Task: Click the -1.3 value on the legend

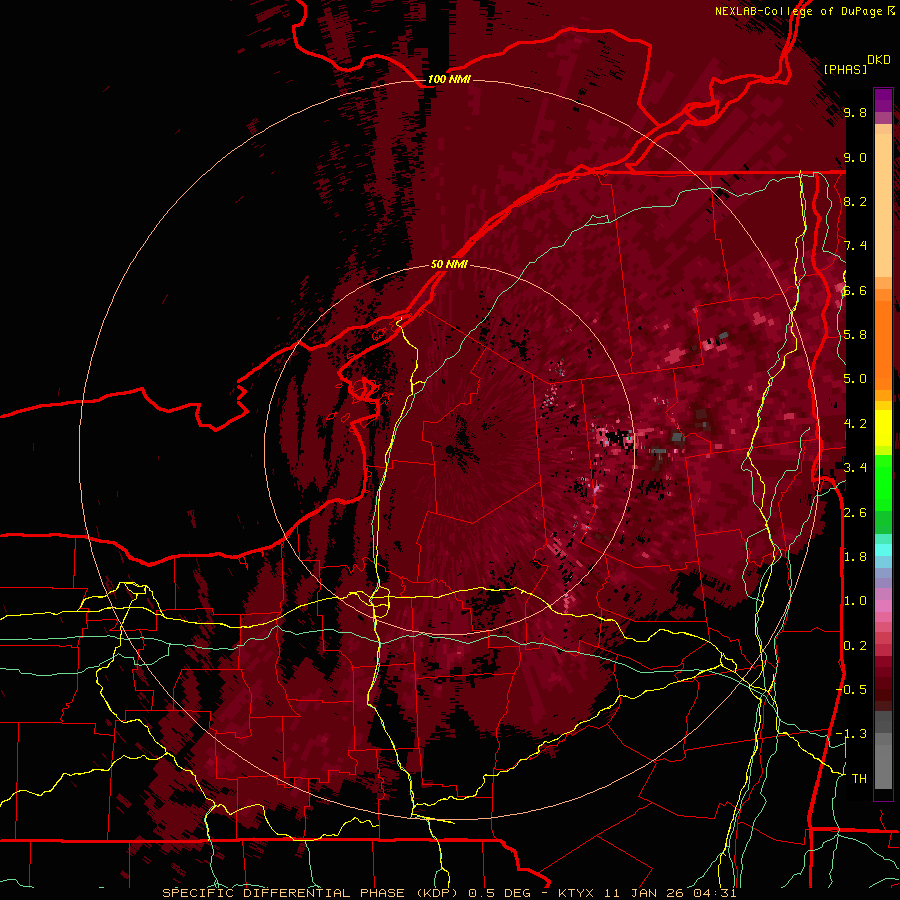Action: pos(851,734)
